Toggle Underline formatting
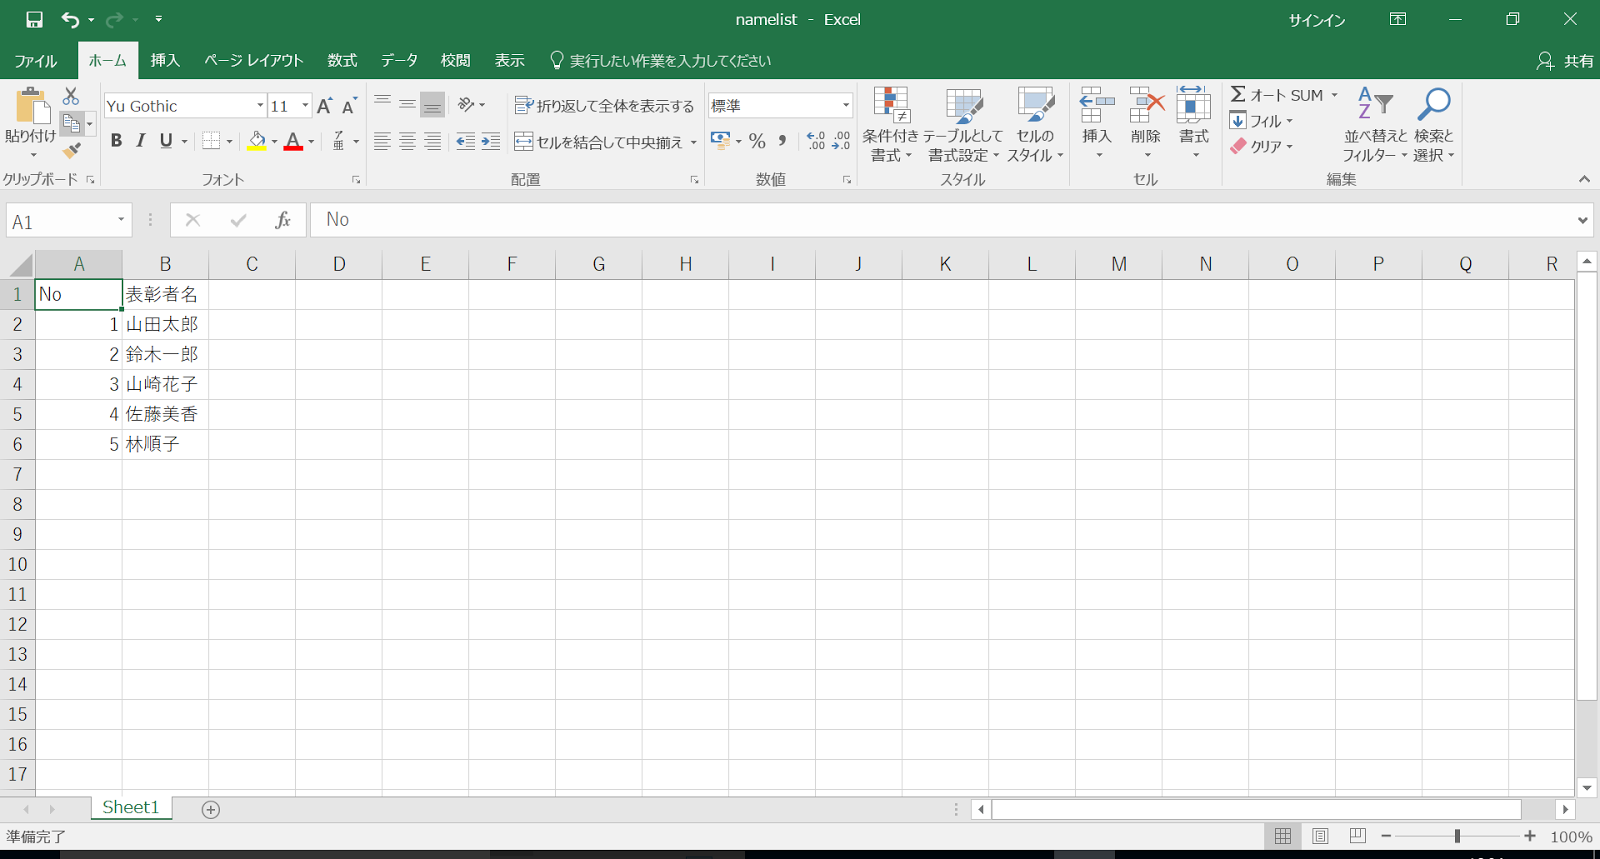1600x859 pixels. [166, 141]
